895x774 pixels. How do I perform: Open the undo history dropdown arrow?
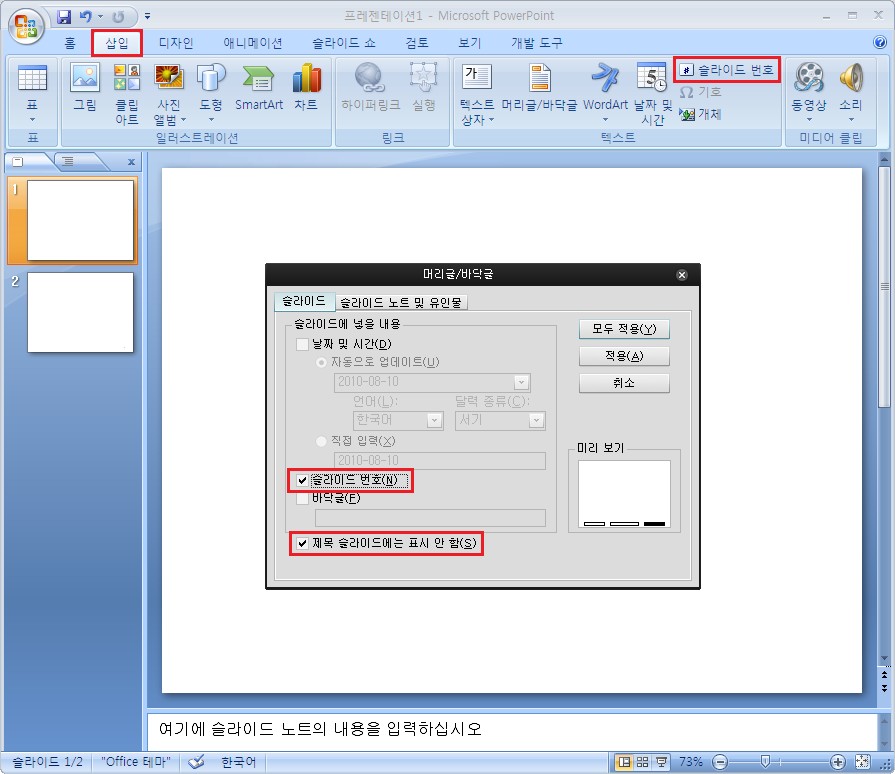pyautogui.click(x=100, y=17)
